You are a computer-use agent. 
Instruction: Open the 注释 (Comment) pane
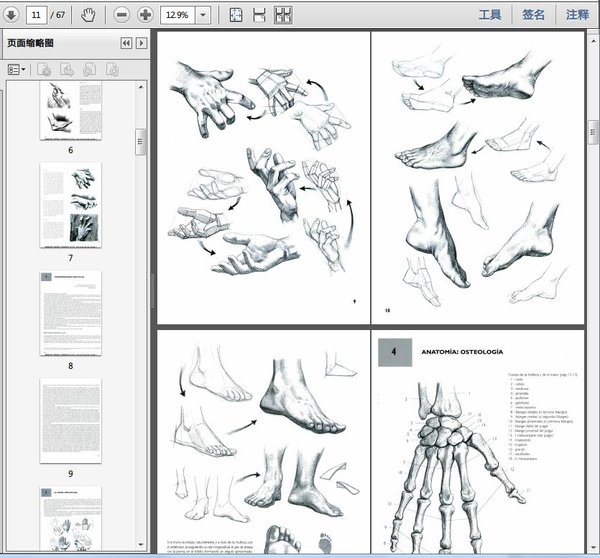[577, 15]
